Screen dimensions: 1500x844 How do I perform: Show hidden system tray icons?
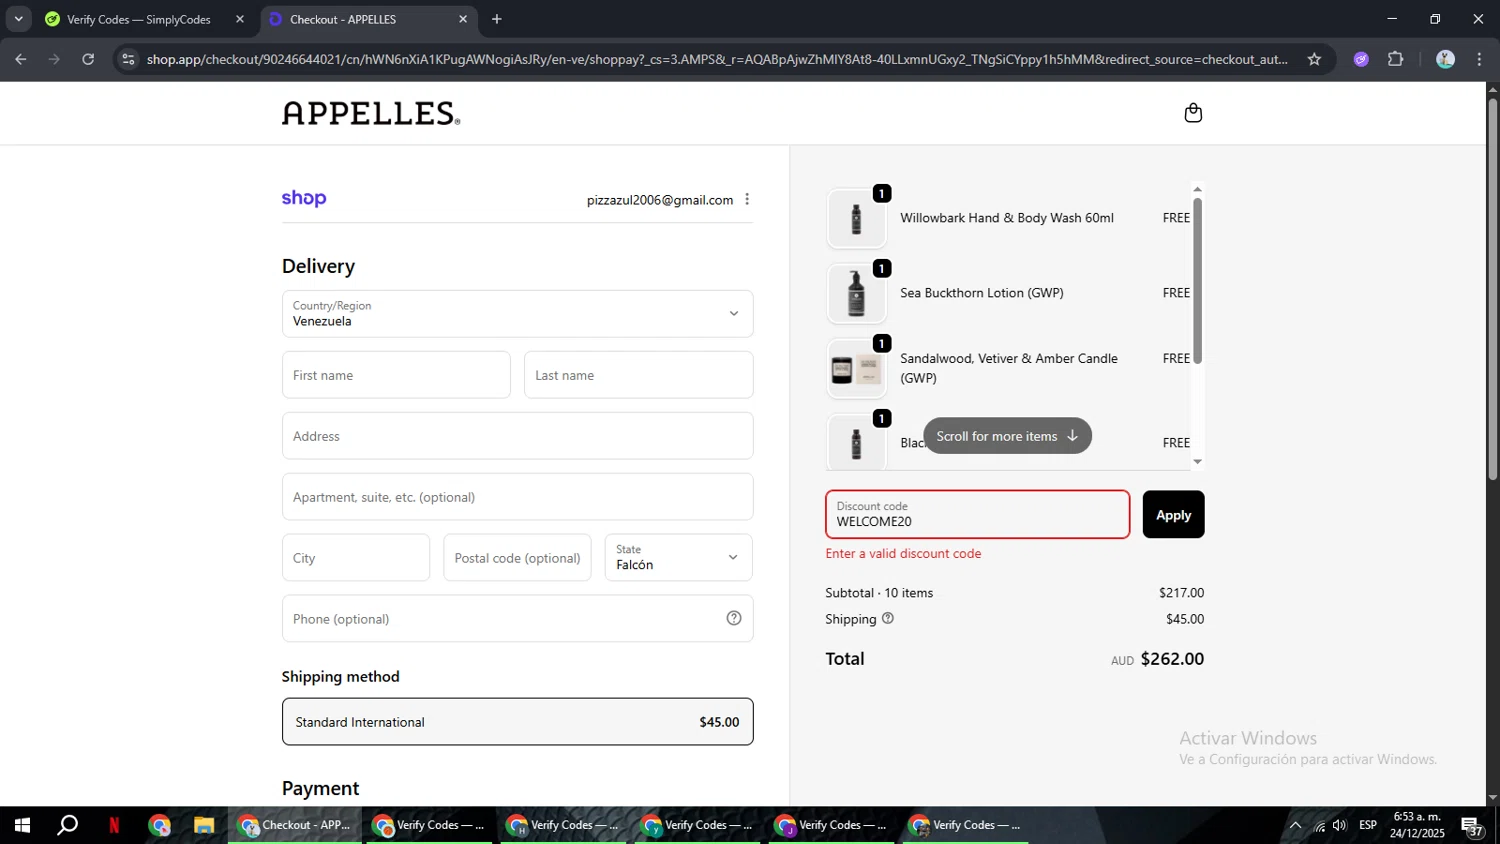(x=1295, y=825)
